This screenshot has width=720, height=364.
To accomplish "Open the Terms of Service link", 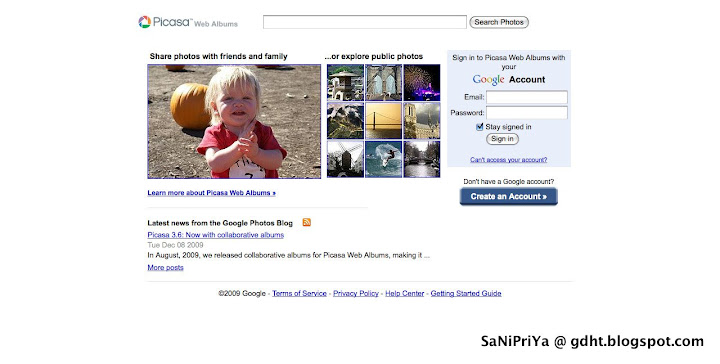I will click(x=299, y=293).
